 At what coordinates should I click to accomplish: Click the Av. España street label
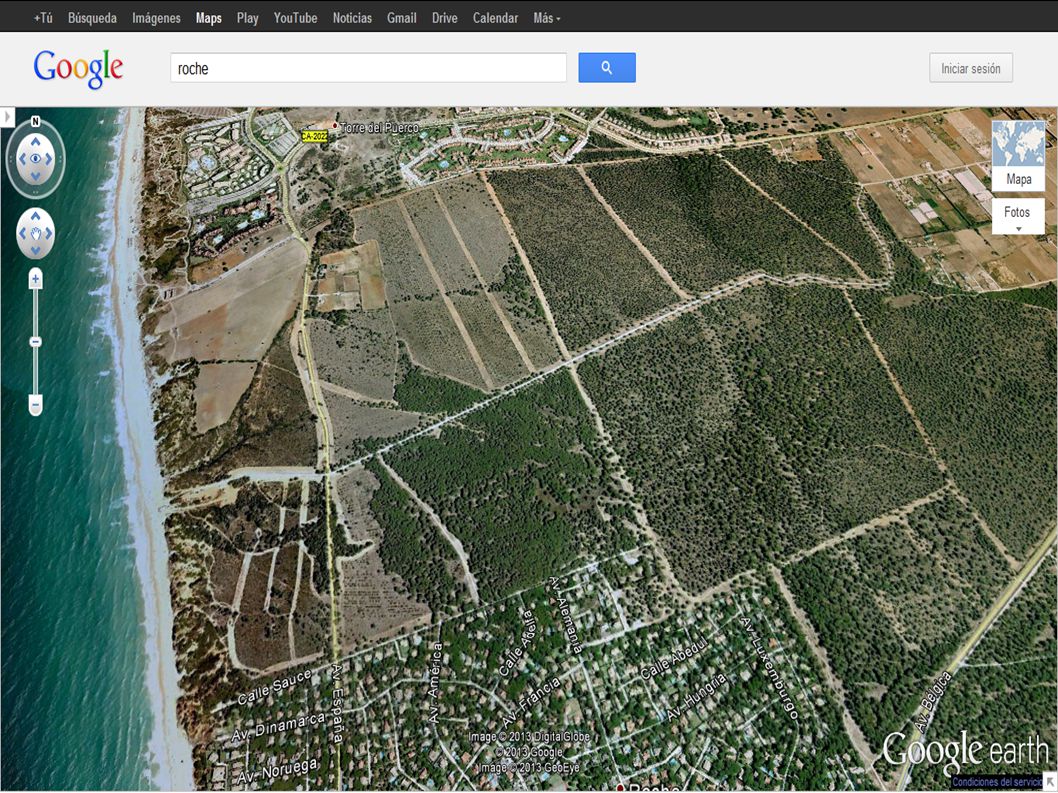pyautogui.click(x=337, y=703)
